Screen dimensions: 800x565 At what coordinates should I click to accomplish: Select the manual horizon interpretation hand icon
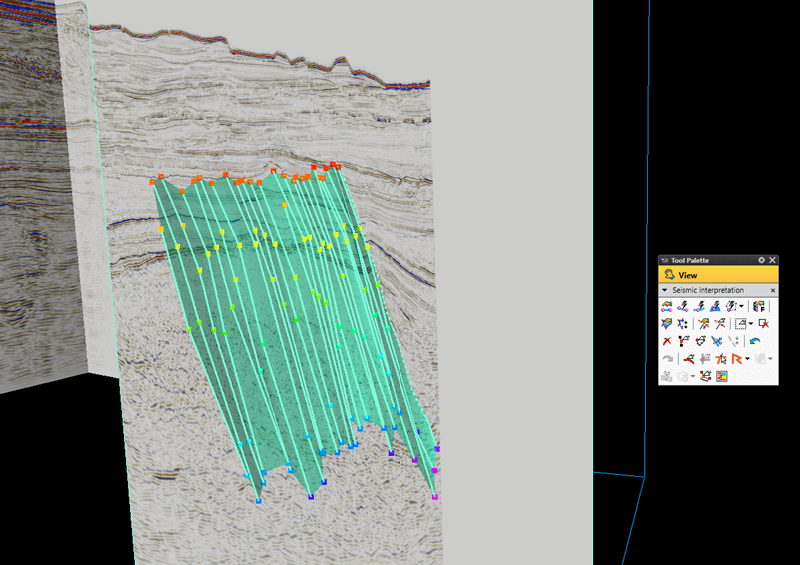point(666,306)
